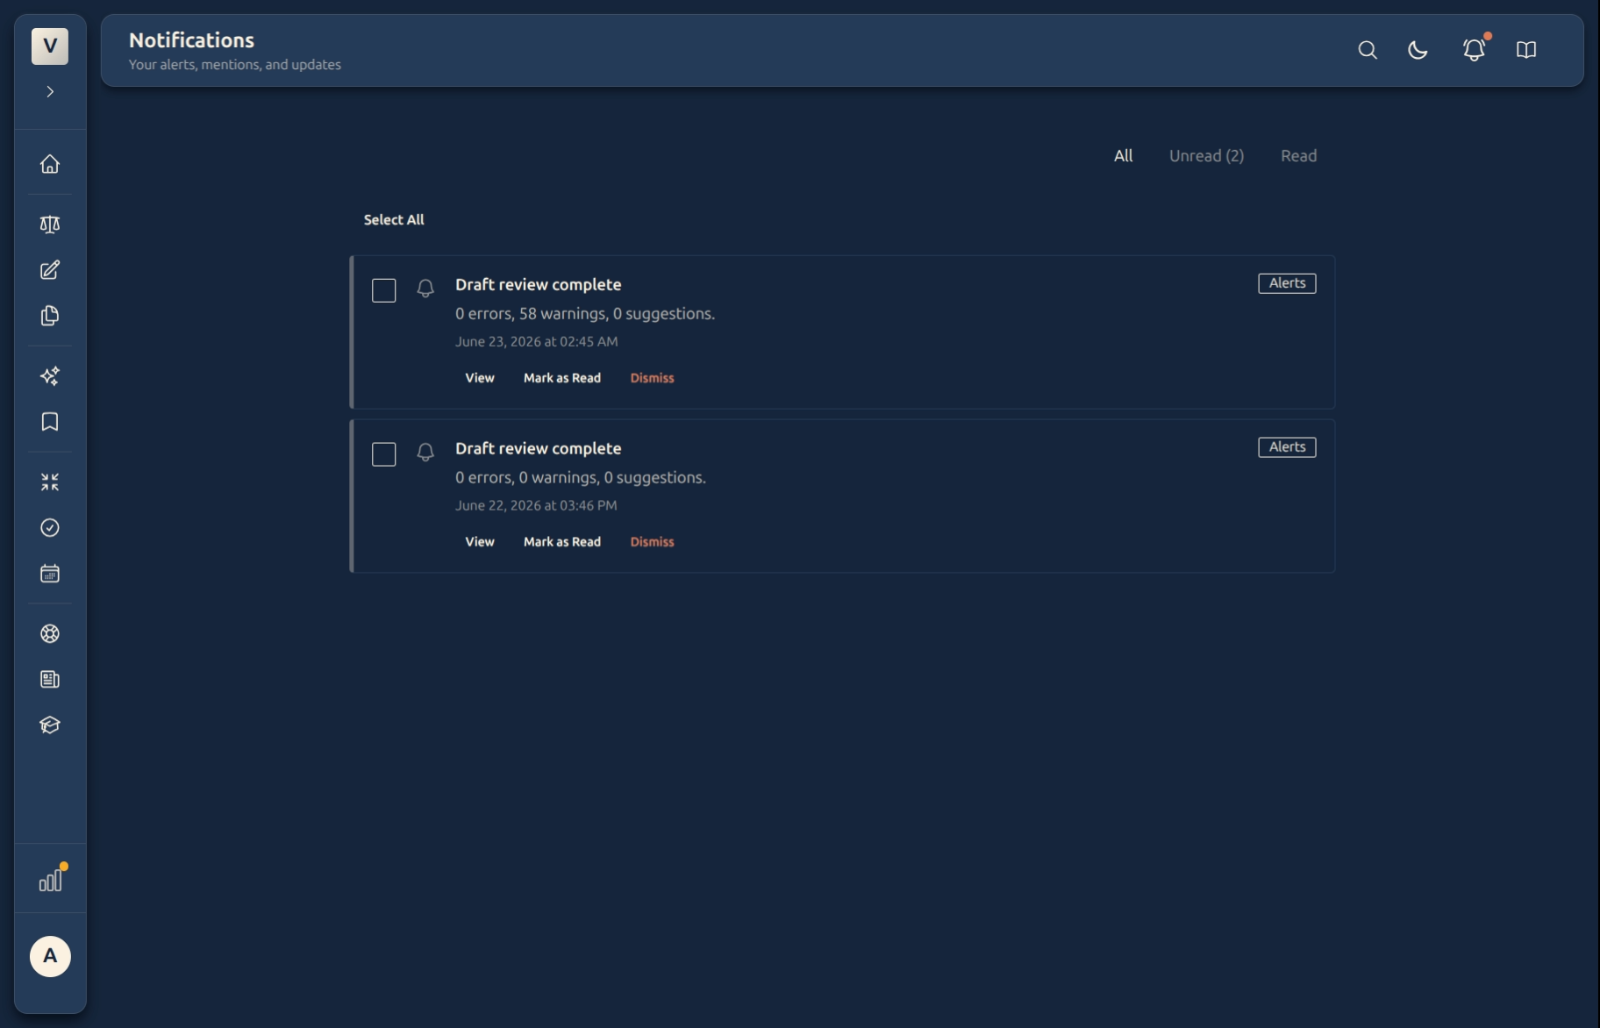Click the collapse arrows icon in sidebar
The height and width of the screenshot is (1028, 1600).
[50, 482]
